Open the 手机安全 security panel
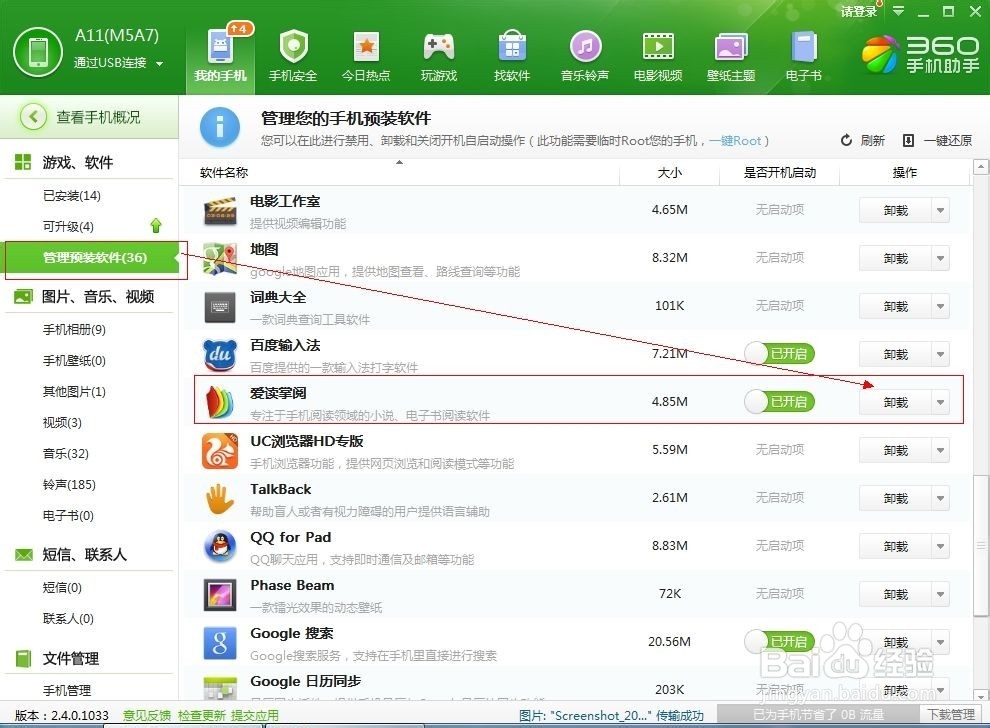 pyautogui.click(x=293, y=55)
